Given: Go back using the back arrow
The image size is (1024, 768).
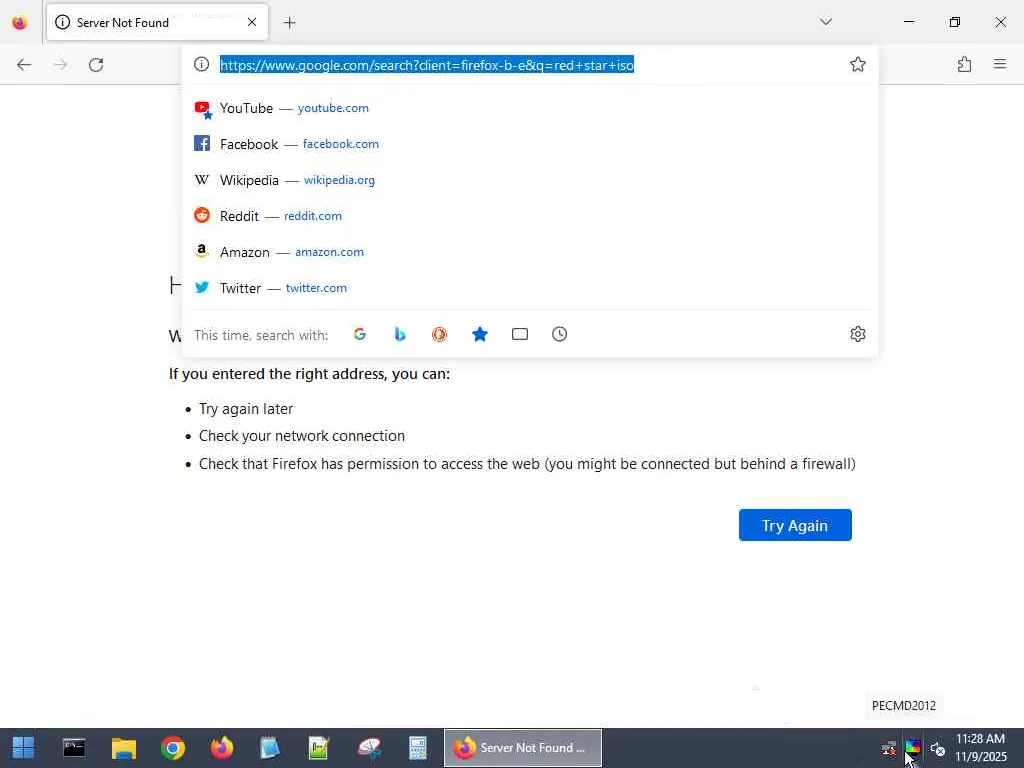Looking at the screenshot, I should pyautogui.click(x=24, y=65).
